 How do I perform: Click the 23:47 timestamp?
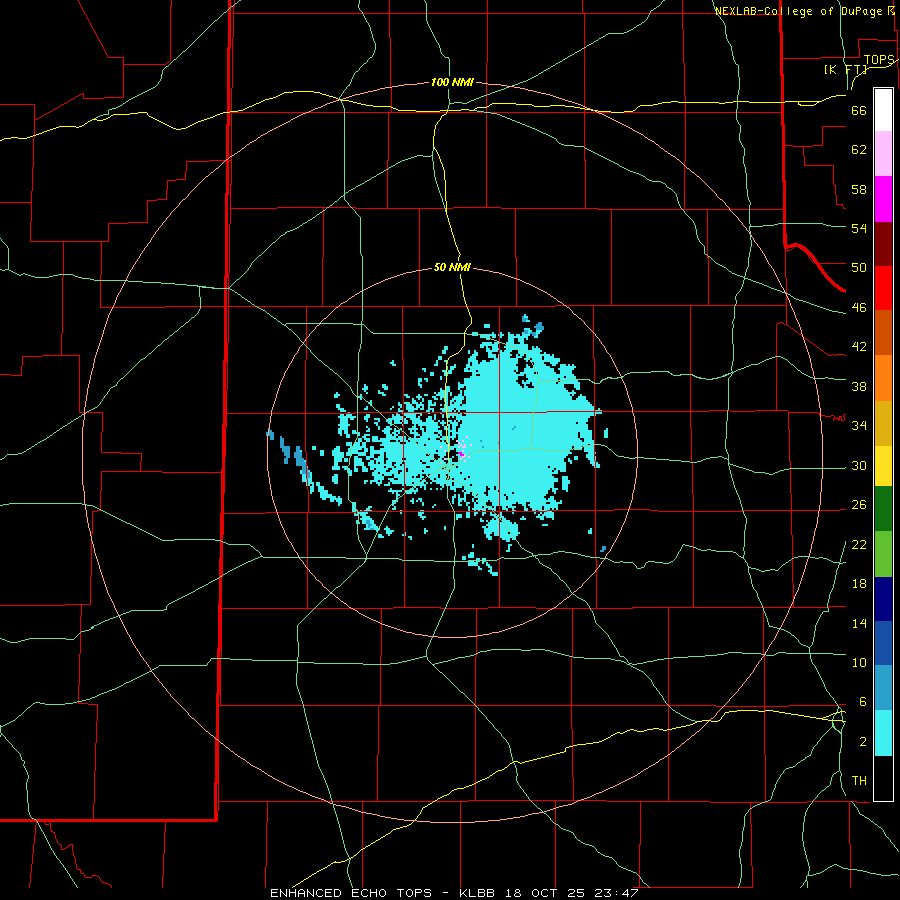[x=615, y=893]
